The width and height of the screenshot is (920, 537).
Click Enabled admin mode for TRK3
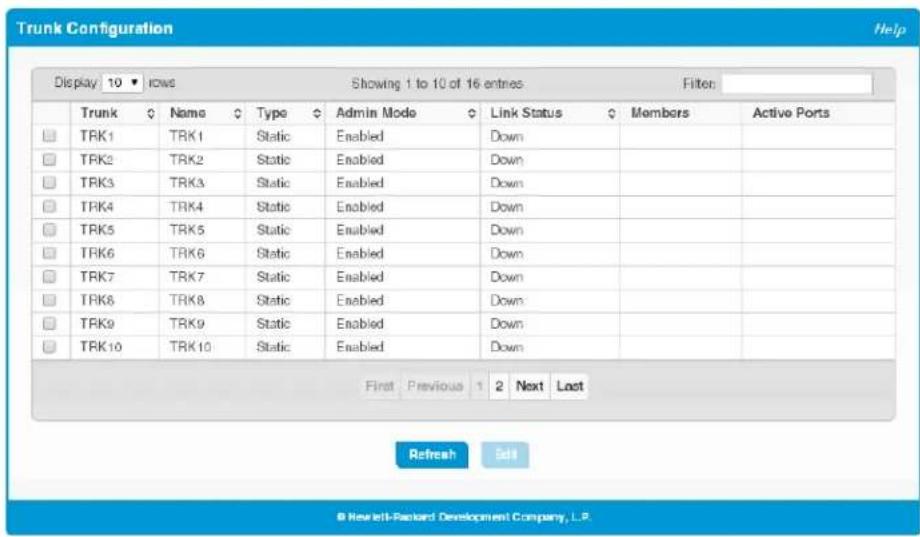(360, 183)
